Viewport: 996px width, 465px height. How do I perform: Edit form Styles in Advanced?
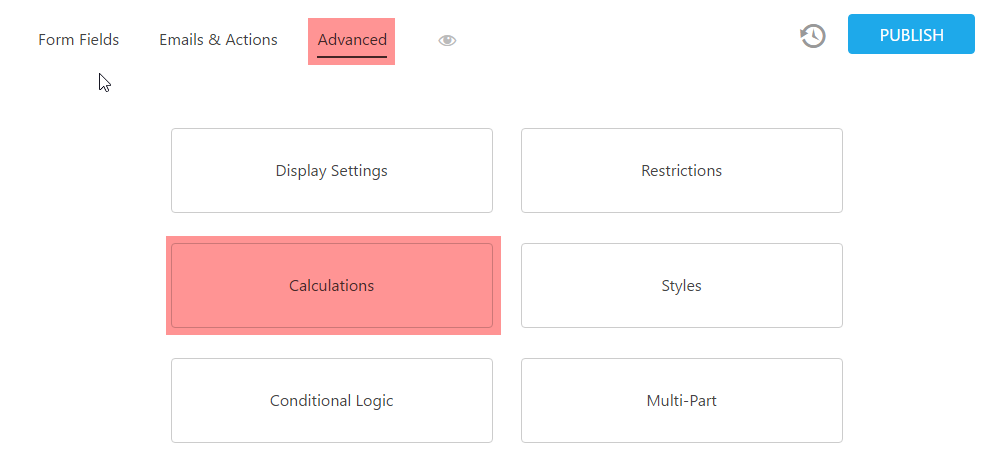coord(681,286)
